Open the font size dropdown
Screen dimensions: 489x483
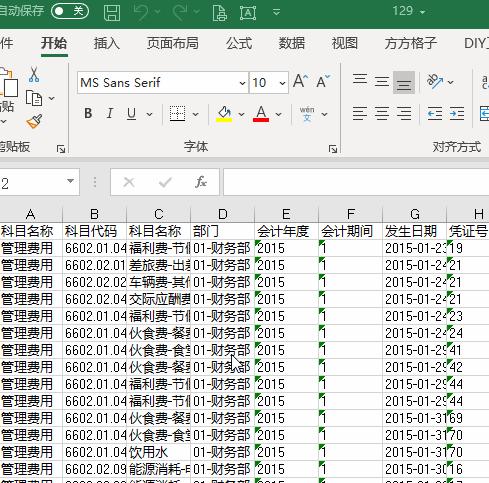pyautogui.click(x=282, y=83)
